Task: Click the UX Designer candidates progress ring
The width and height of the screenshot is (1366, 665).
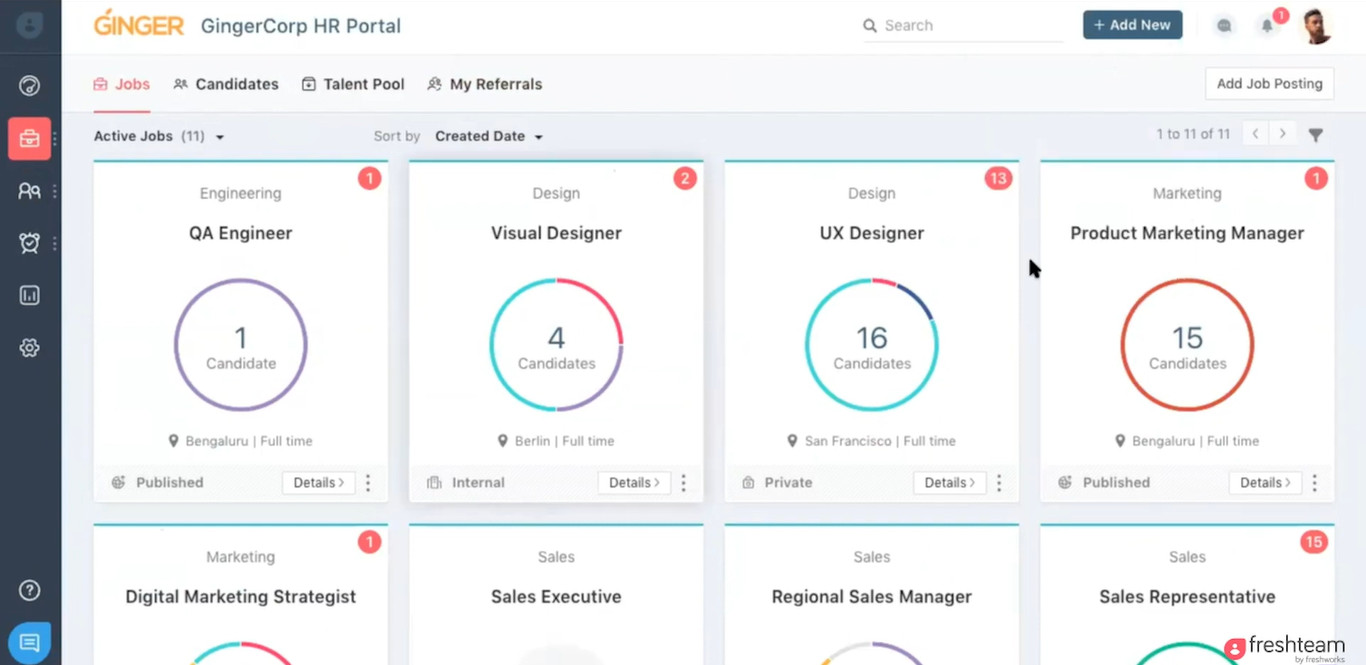Action: (x=871, y=345)
